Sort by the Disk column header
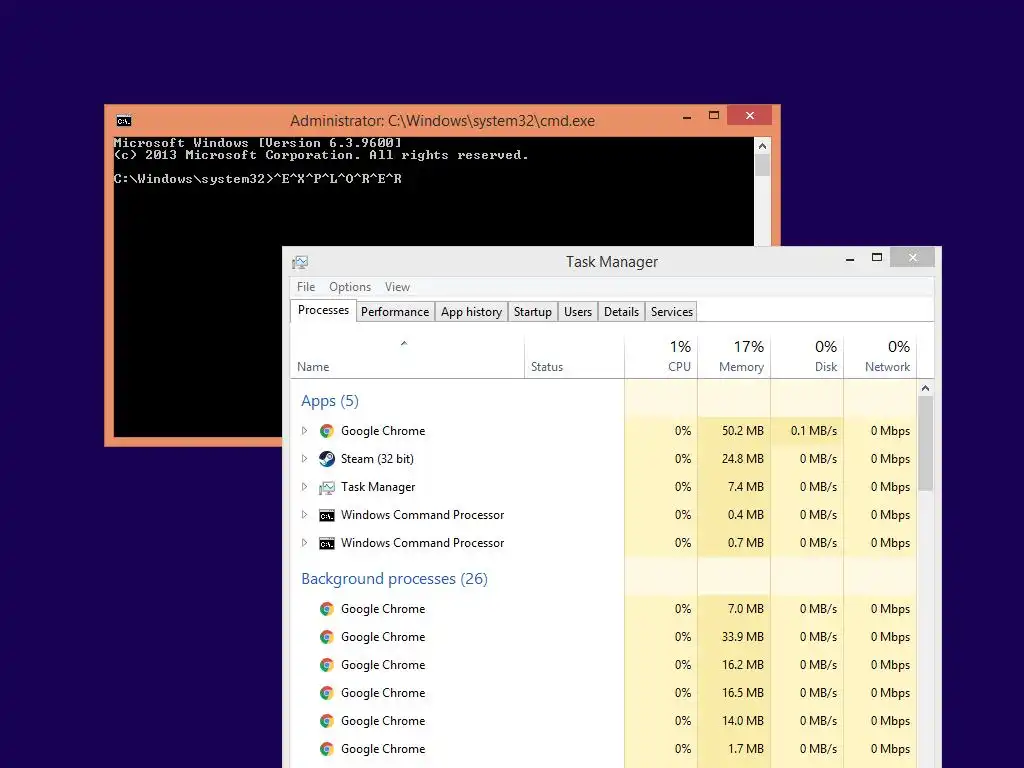 click(x=807, y=357)
